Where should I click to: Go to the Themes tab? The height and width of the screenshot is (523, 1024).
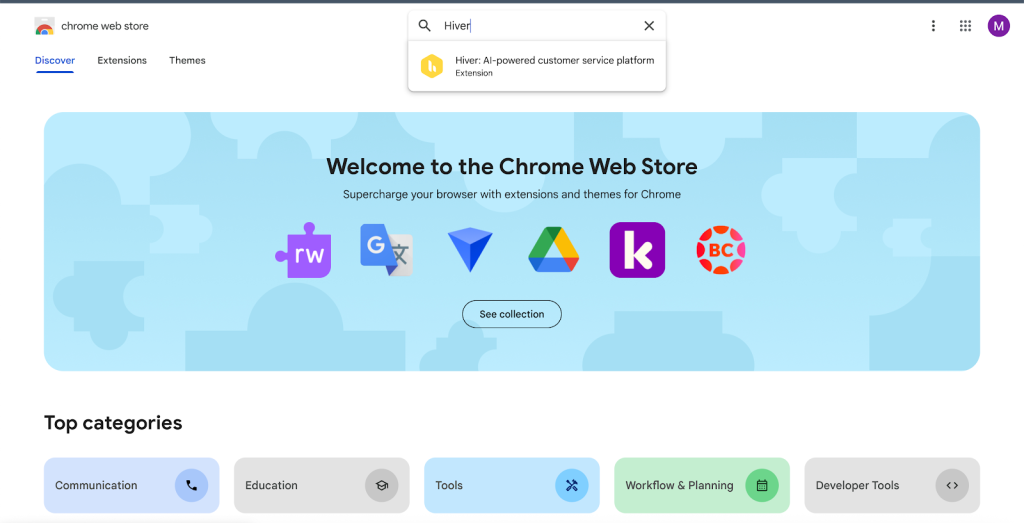[x=187, y=61]
